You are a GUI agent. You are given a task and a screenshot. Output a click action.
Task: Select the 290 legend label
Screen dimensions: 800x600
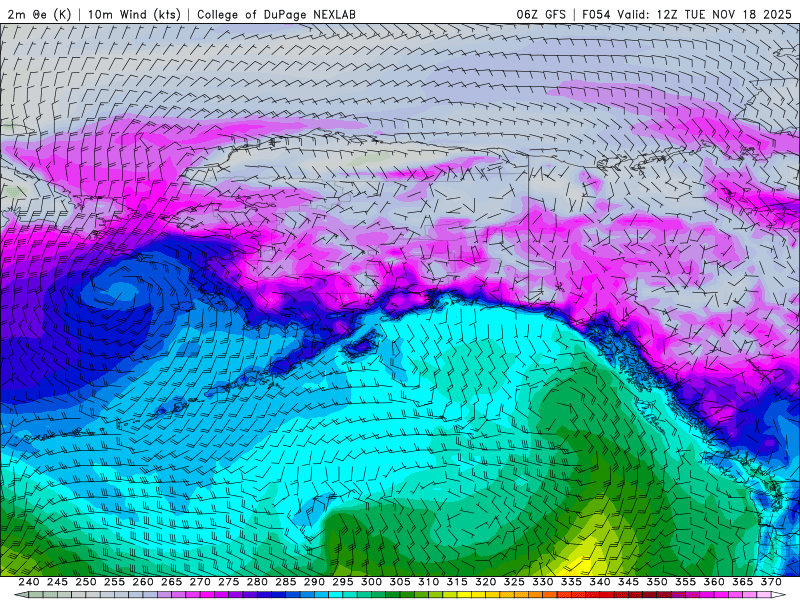click(314, 582)
